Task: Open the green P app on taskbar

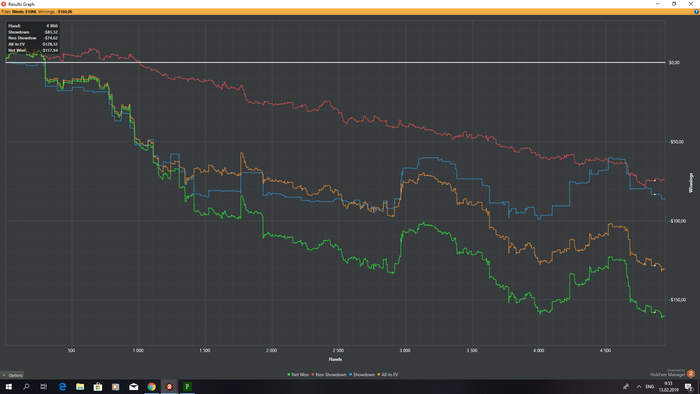Action: 187,387
